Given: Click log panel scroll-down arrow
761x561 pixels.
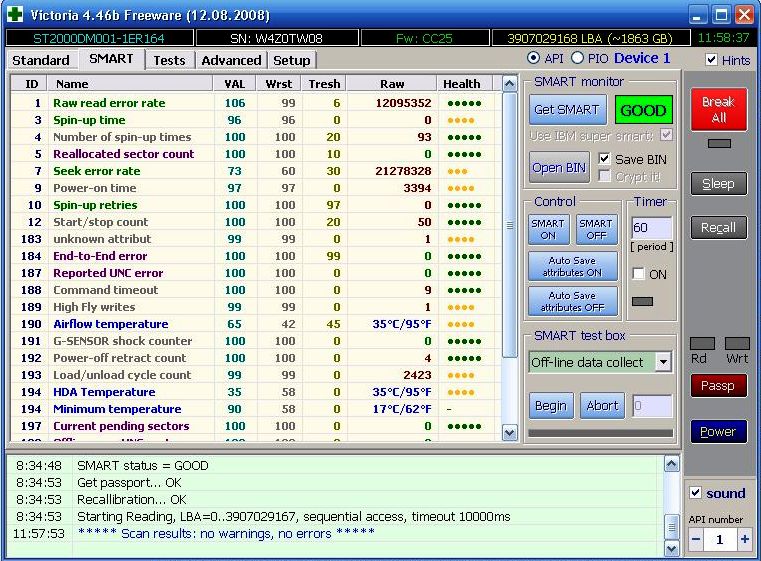Looking at the screenshot, I should 671,549.
